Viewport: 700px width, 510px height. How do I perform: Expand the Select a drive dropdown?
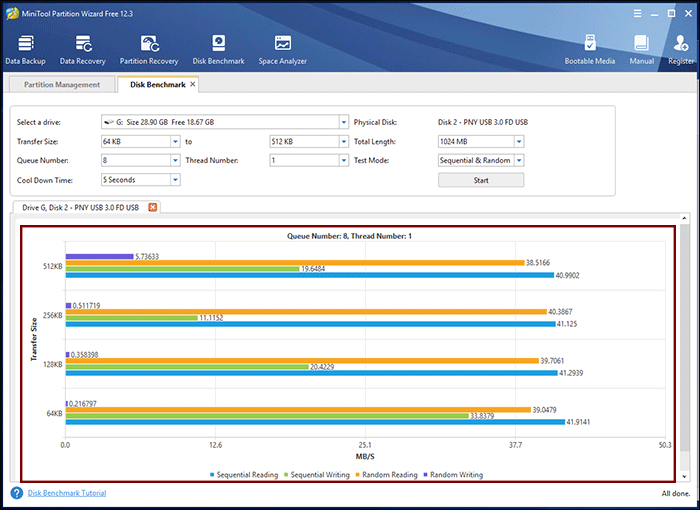point(344,122)
